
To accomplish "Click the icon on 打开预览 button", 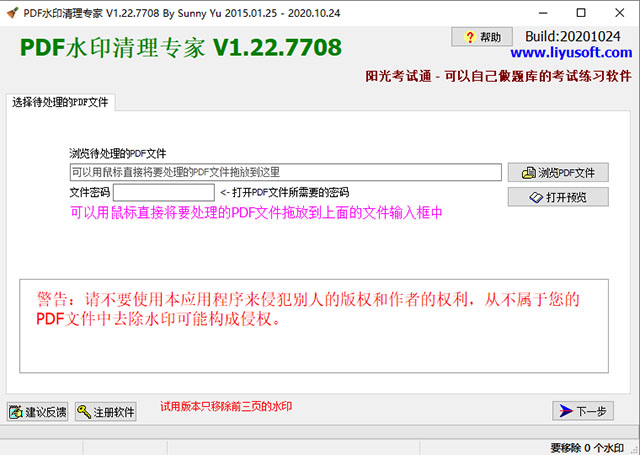I will 536,198.
